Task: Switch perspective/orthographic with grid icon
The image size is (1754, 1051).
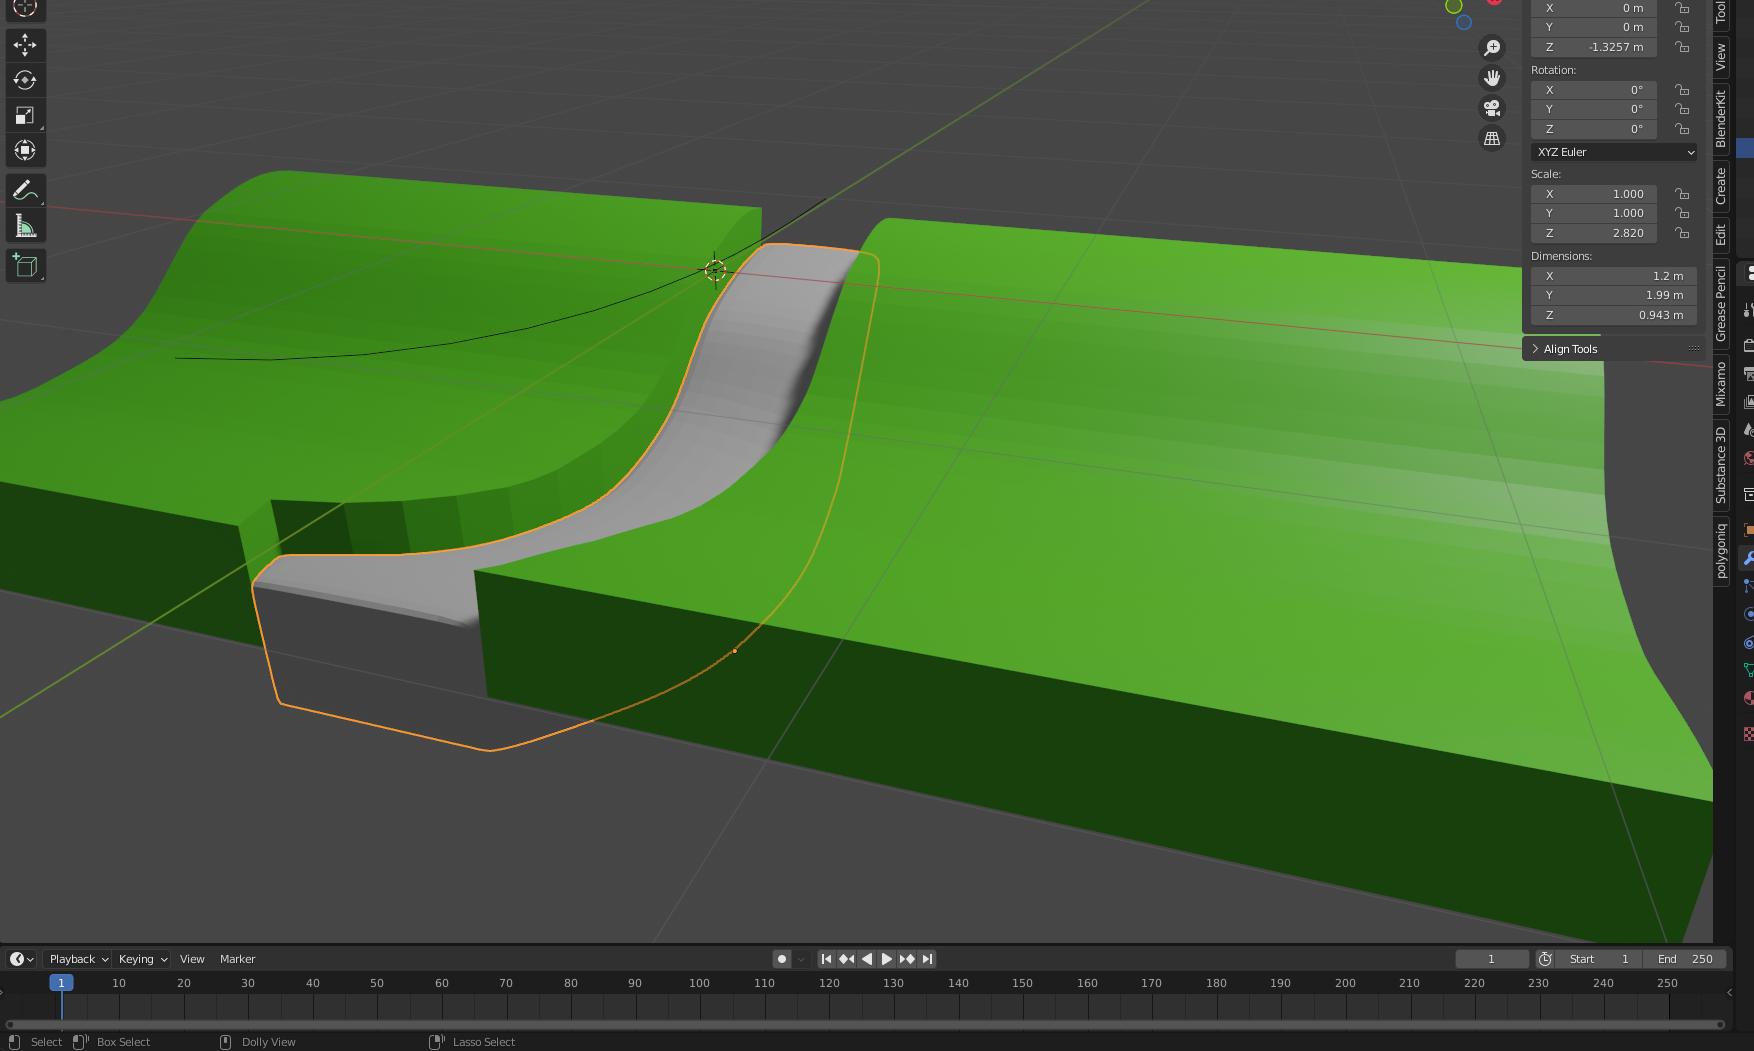Action: (x=1492, y=139)
